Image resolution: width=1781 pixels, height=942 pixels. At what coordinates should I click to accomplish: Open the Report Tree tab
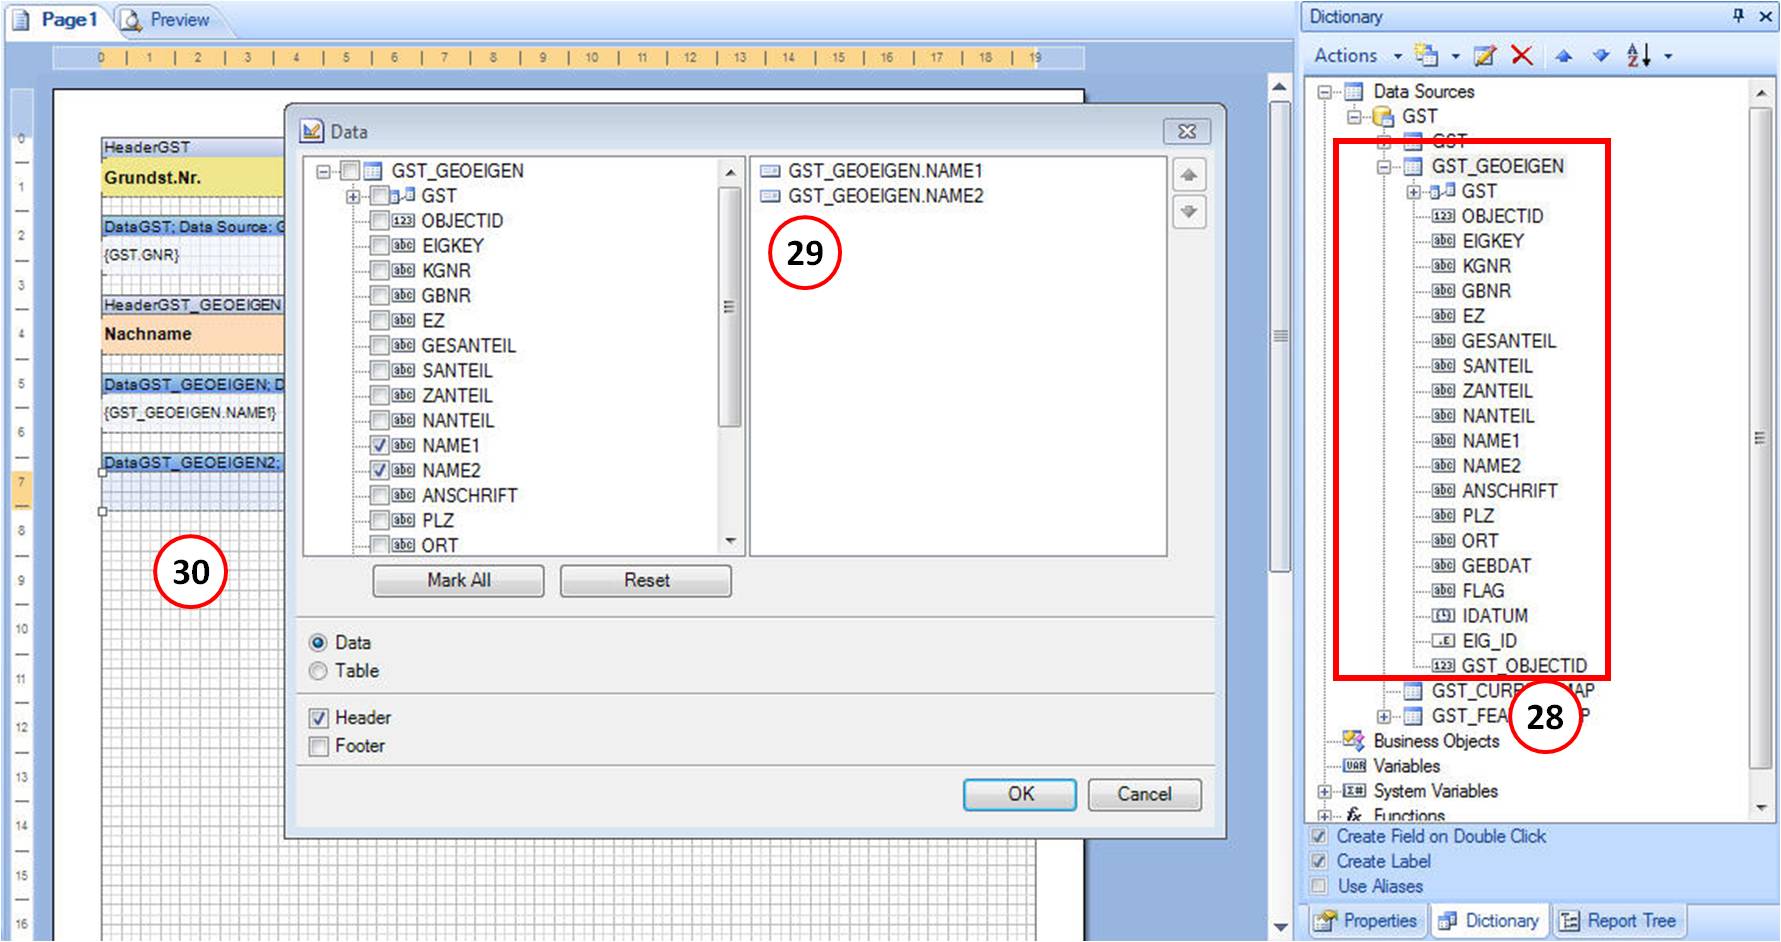click(x=1619, y=920)
